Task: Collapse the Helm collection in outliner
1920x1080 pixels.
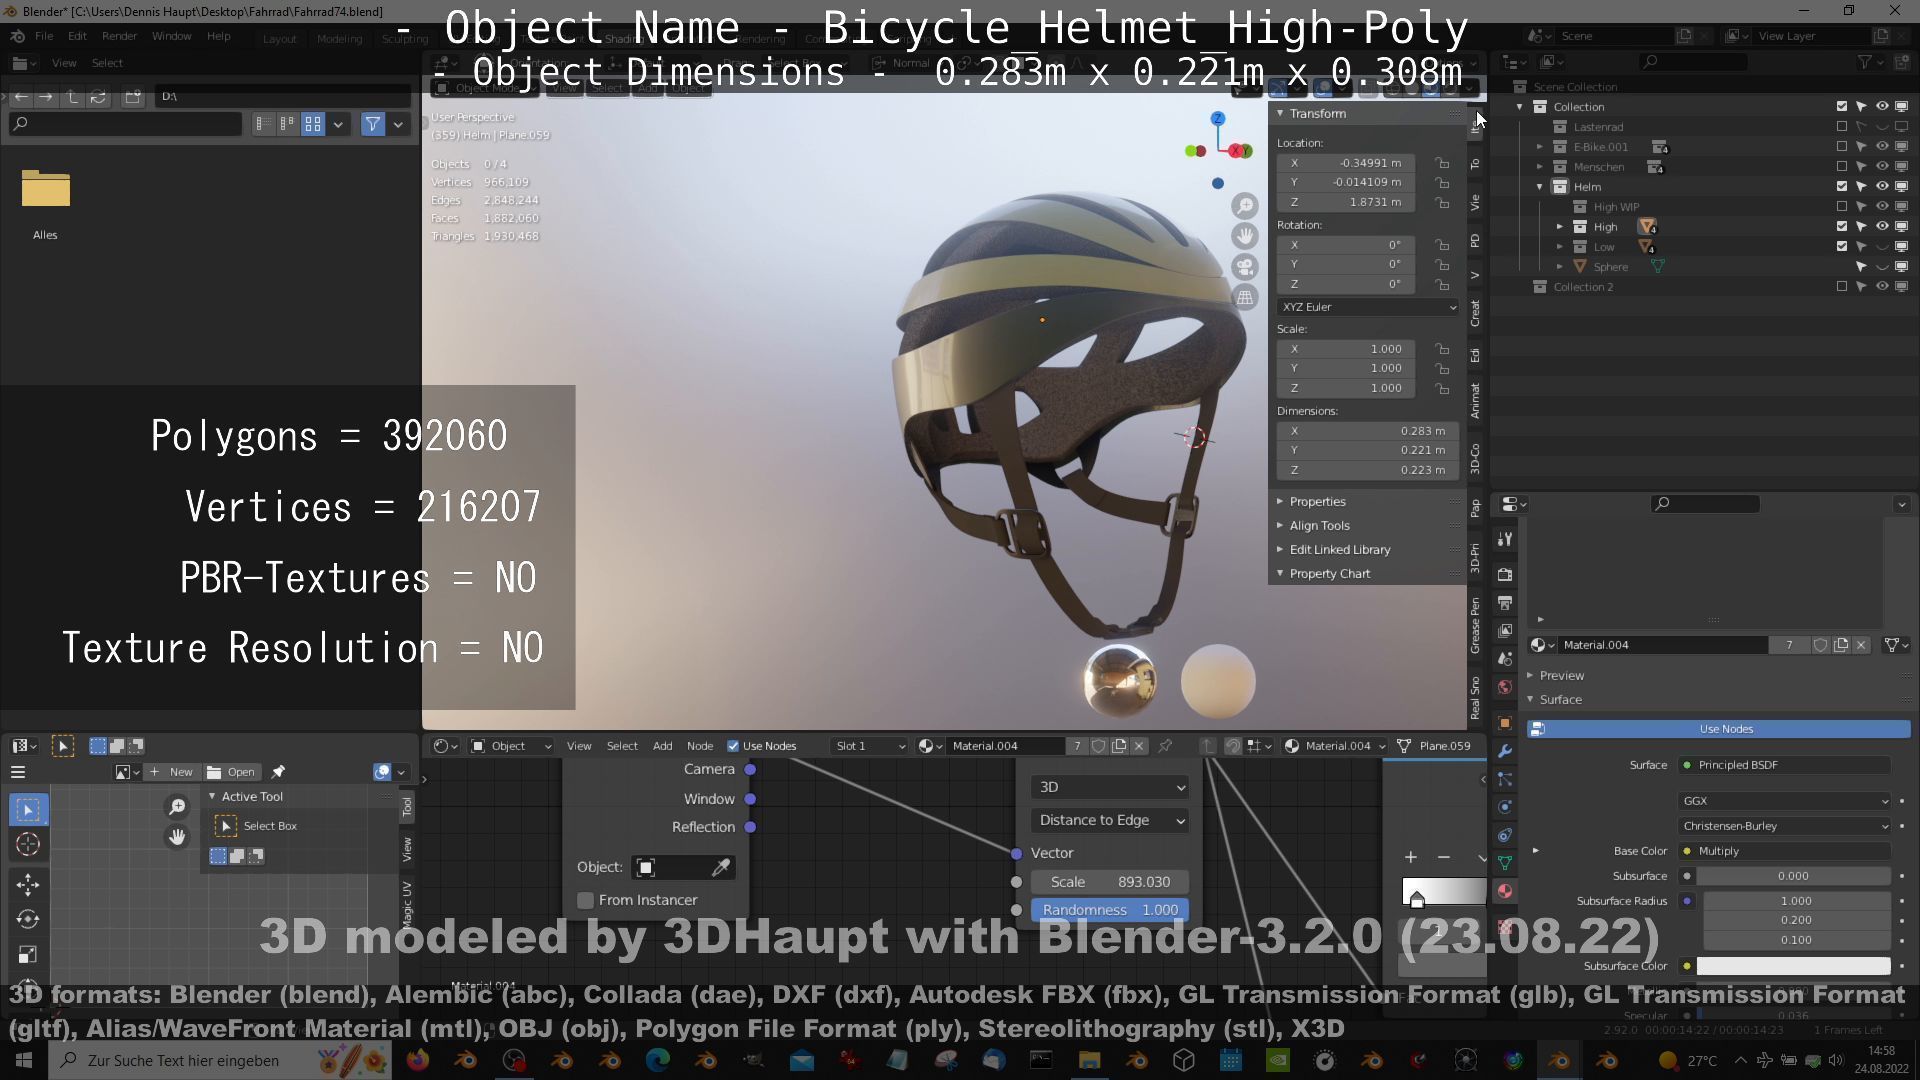Action: coord(1540,187)
